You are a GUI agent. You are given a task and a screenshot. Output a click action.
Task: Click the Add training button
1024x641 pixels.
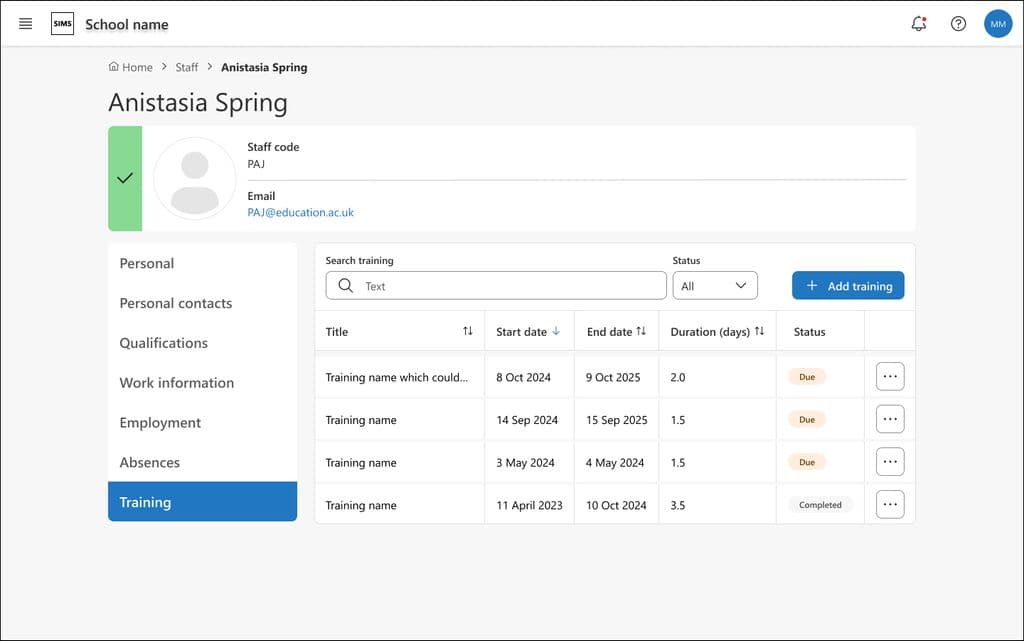[x=848, y=286]
